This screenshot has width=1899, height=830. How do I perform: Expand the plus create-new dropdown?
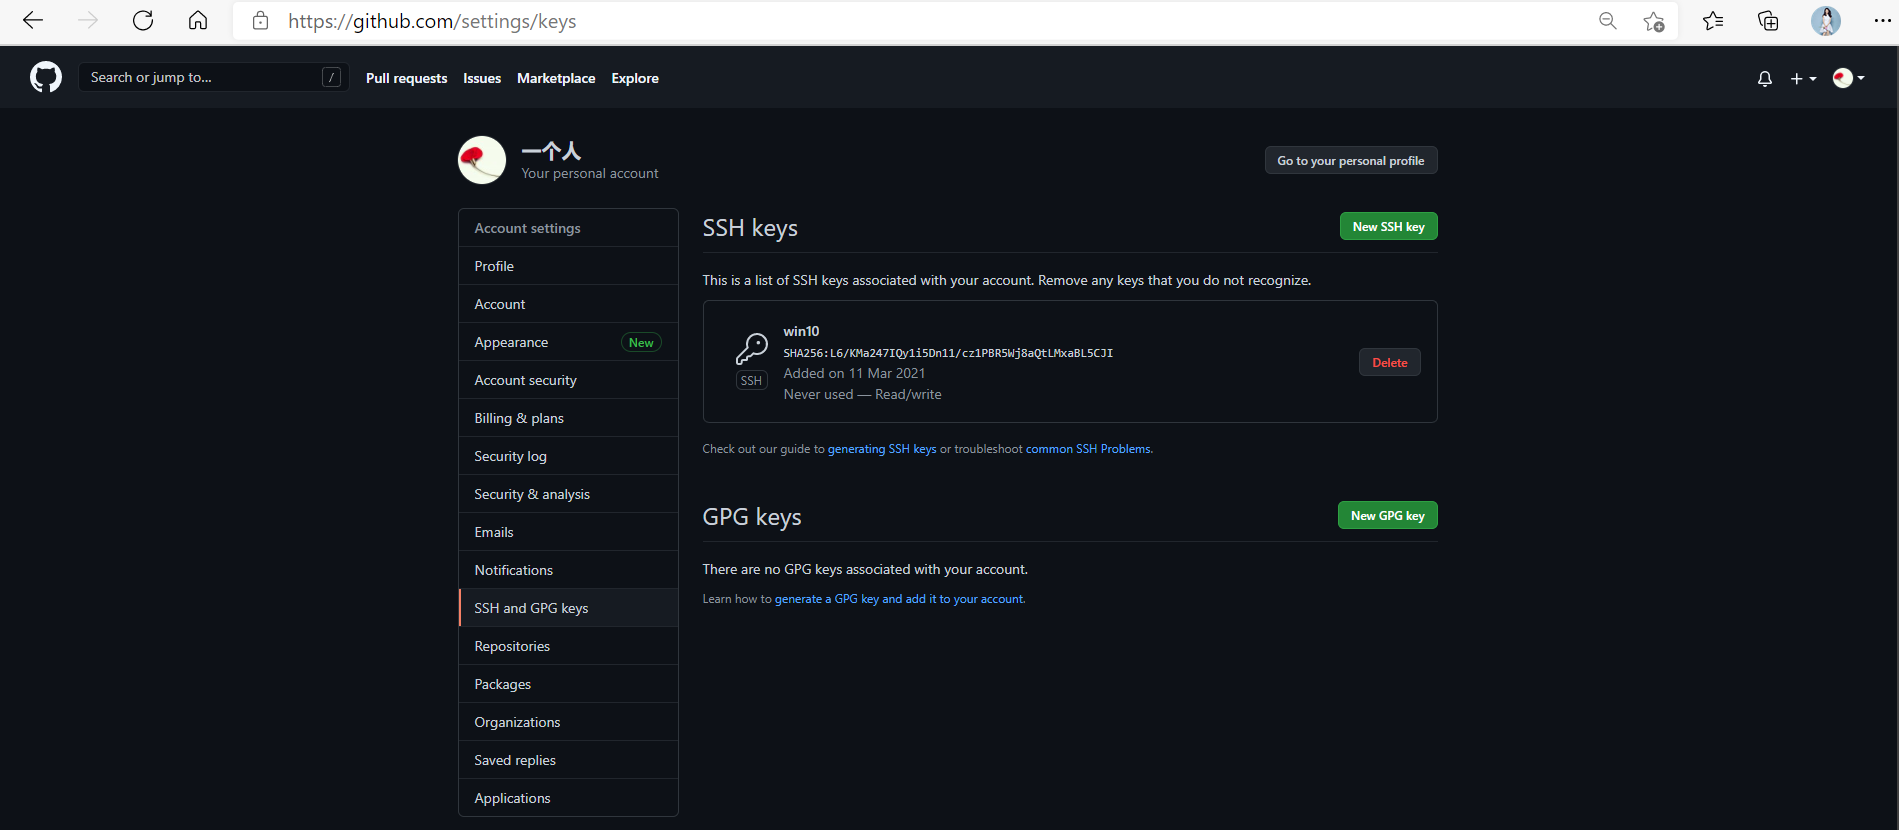coord(1803,78)
